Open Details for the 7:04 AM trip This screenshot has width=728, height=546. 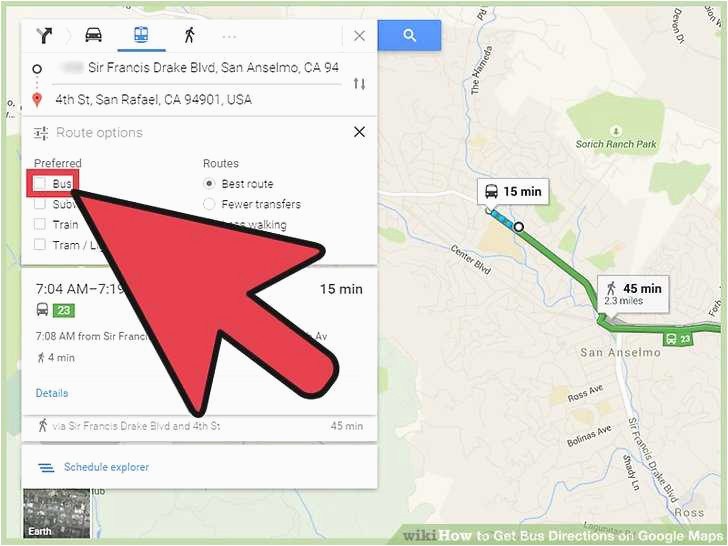click(x=52, y=393)
